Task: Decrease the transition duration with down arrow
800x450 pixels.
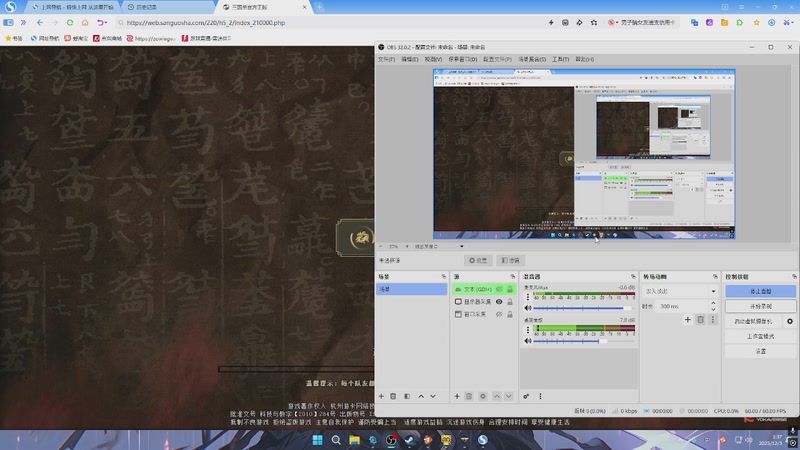Action: click(713, 309)
